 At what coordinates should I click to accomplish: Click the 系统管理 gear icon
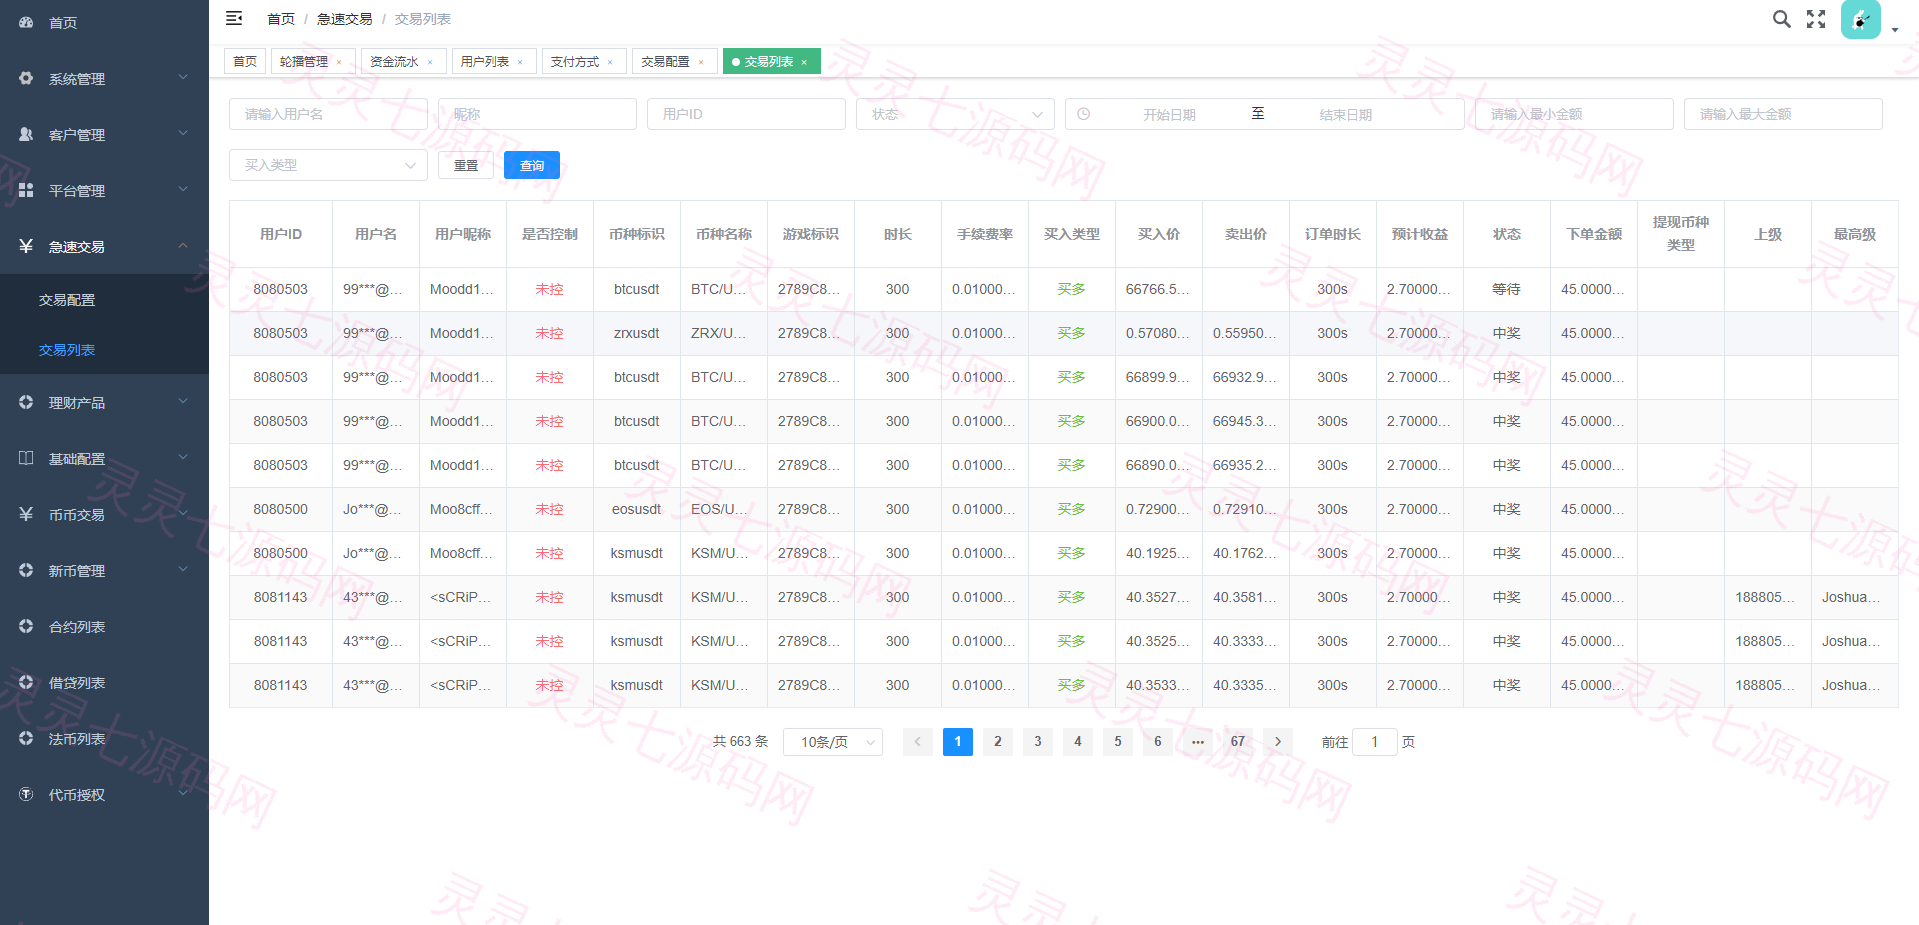click(26, 78)
